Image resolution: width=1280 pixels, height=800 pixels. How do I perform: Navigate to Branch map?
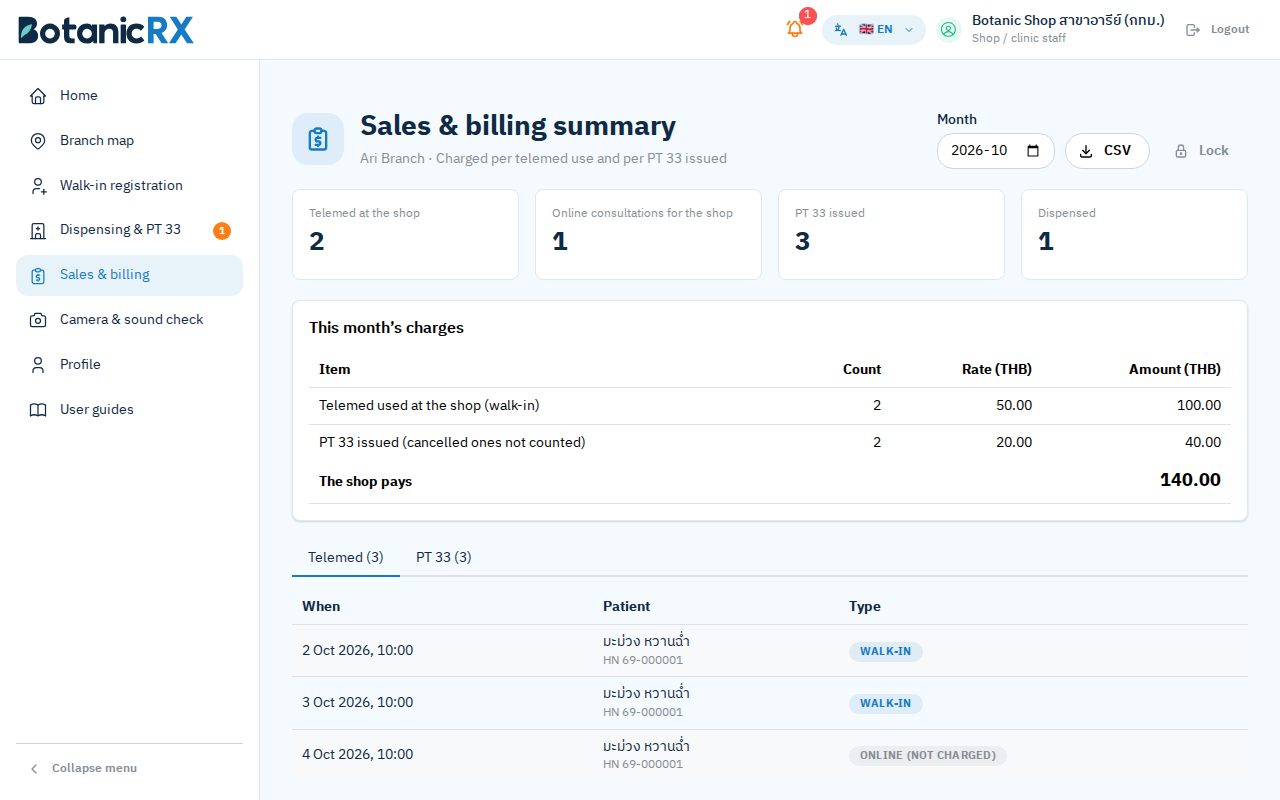coord(129,141)
